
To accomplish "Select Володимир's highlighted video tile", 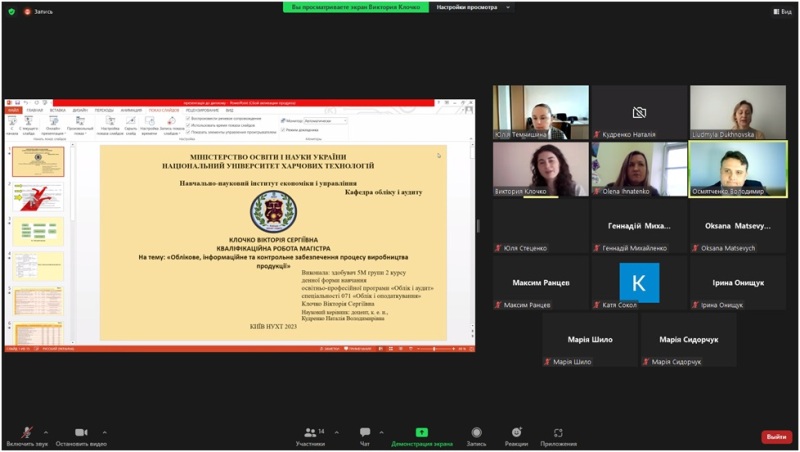I will click(738, 169).
